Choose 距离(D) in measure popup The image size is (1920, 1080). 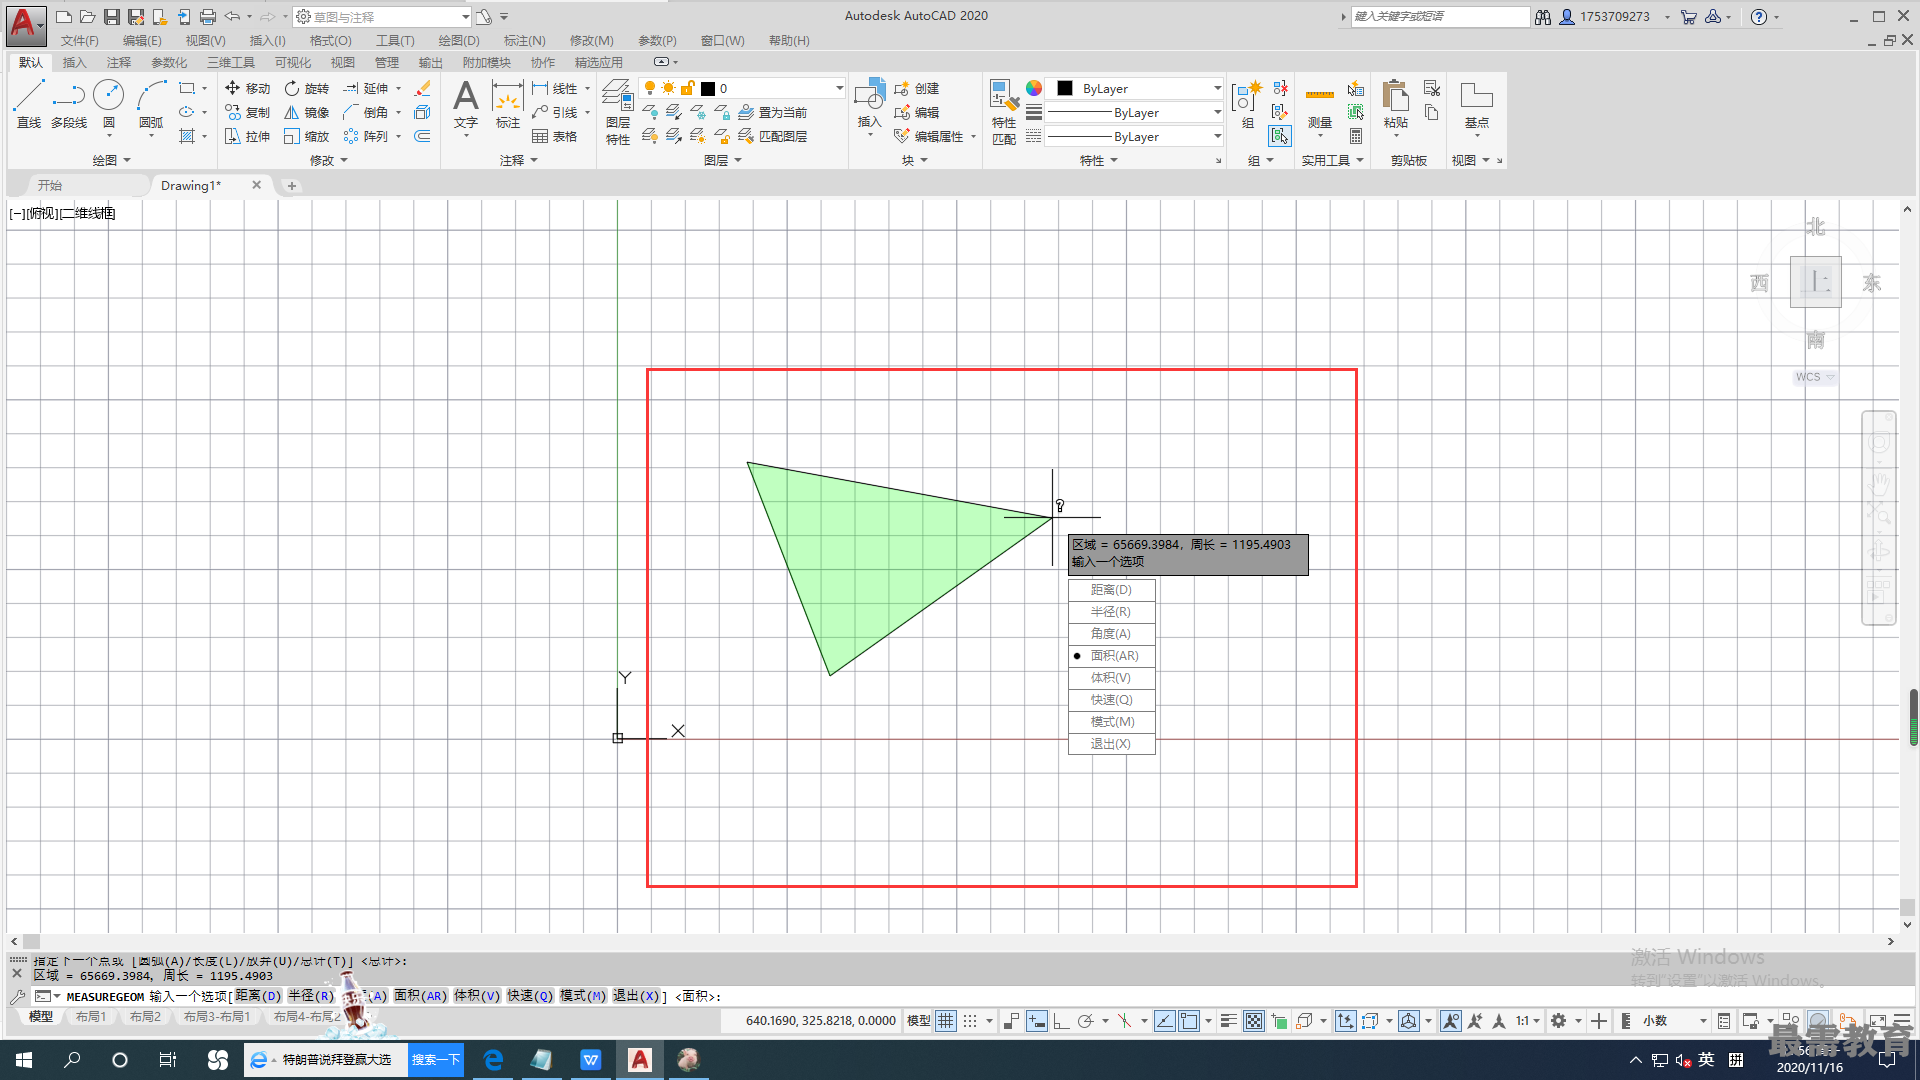[1112, 590]
